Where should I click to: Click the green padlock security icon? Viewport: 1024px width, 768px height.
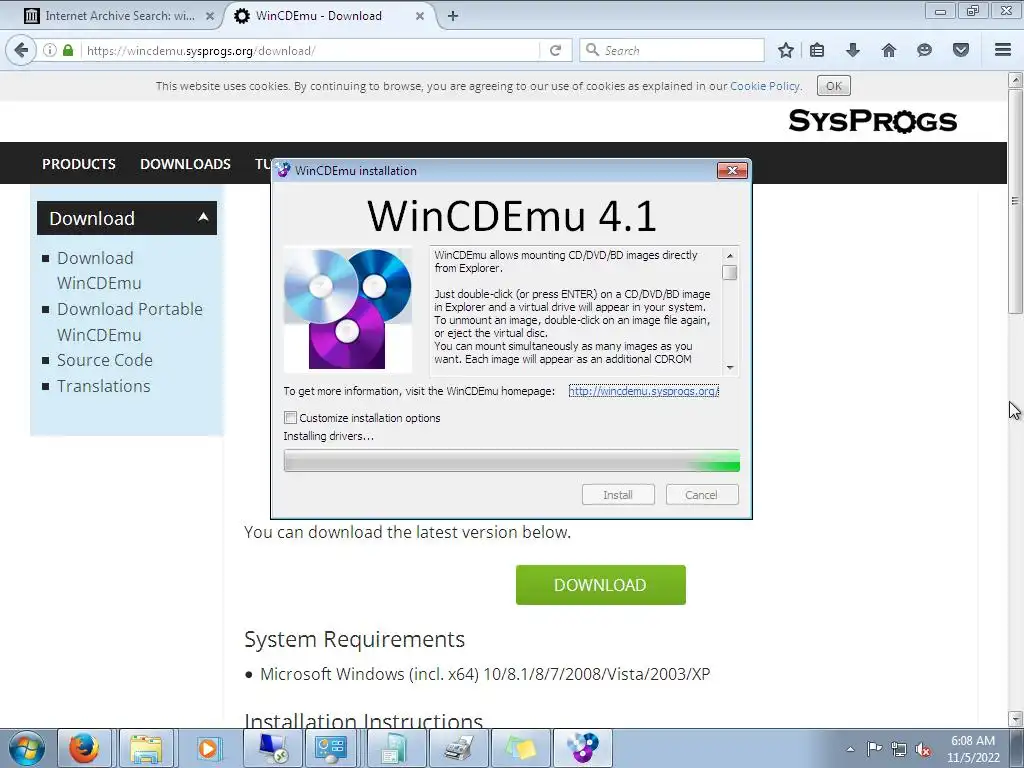click(68, 50)
